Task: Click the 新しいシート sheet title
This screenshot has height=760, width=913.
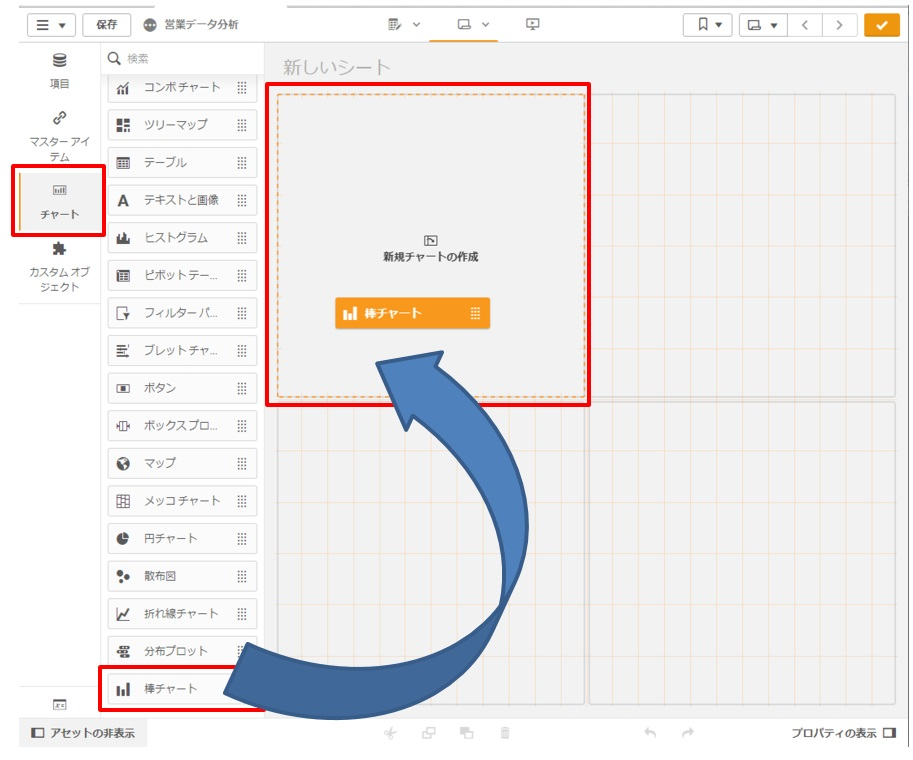Action: point(337,68)
